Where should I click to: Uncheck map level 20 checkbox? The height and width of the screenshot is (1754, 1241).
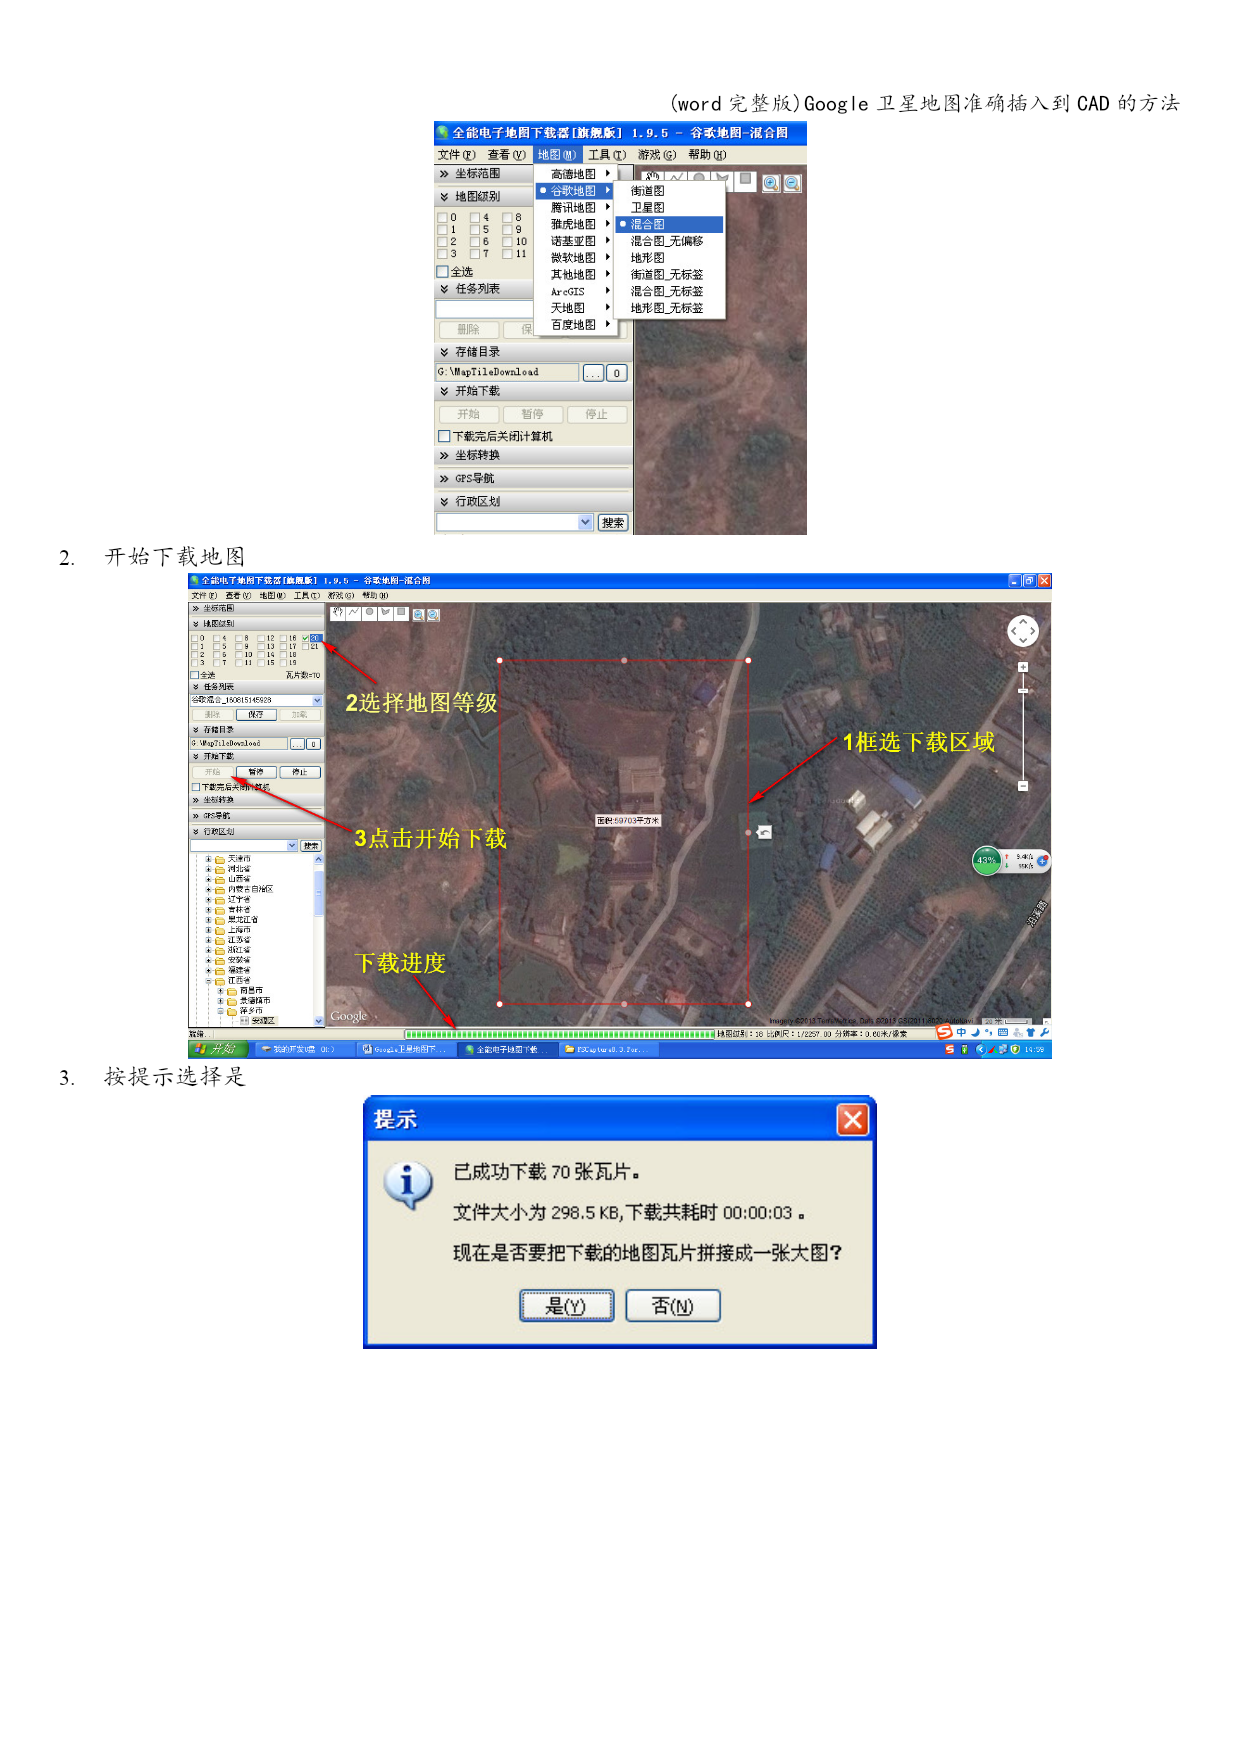click(305, 638)
